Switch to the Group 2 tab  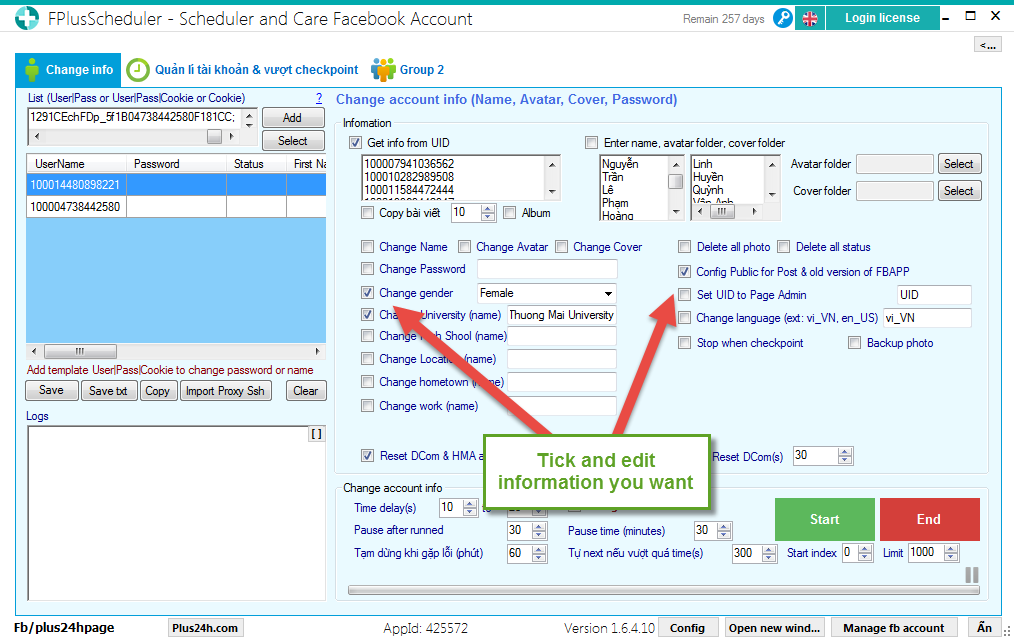tap(407, 70)
